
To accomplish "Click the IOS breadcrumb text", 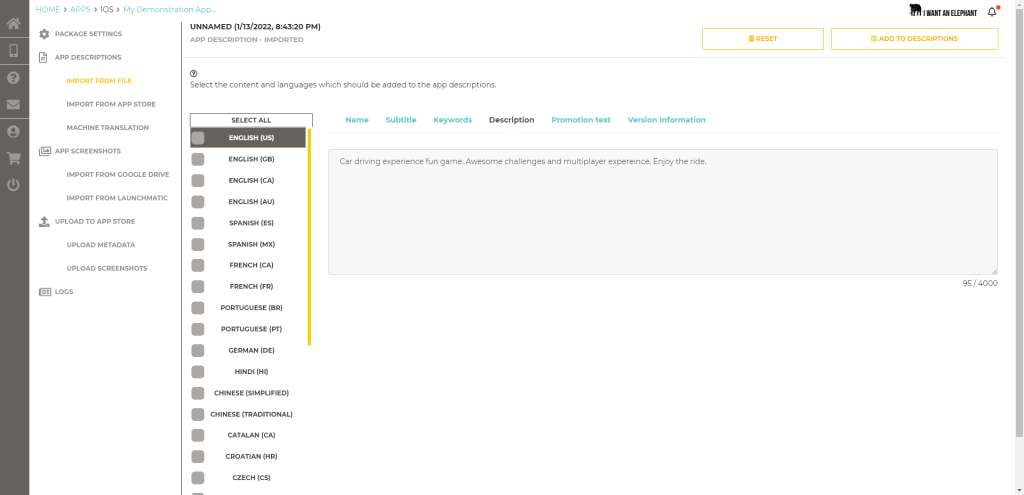I will [x=107, y=10].
